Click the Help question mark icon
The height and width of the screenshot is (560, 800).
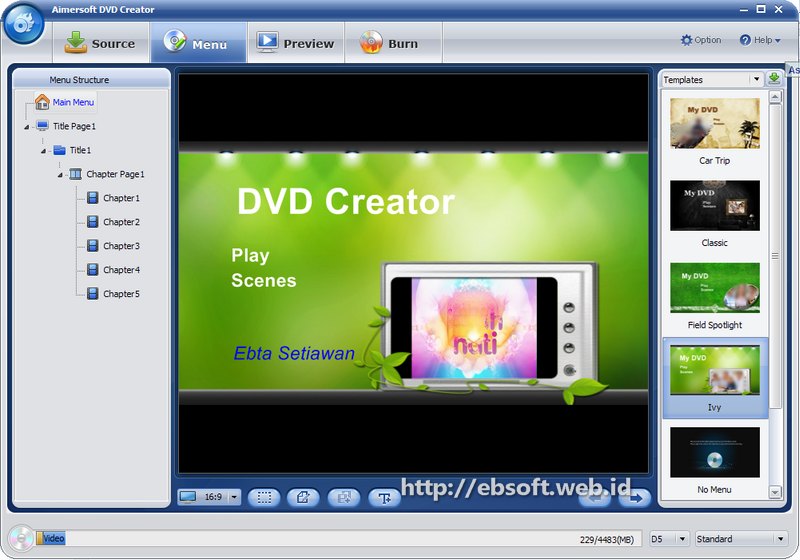pos(745,40)
